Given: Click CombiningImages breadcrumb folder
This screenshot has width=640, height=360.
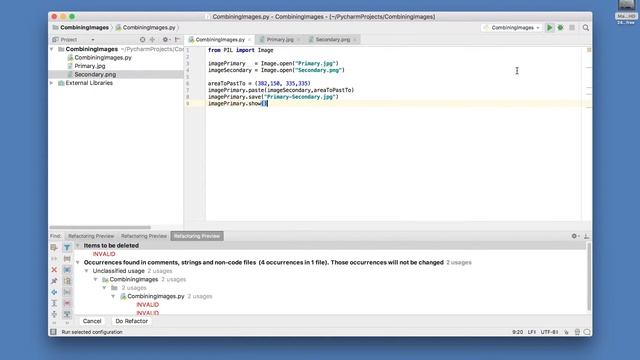Looking at the screenshot, I should (81, 27).
